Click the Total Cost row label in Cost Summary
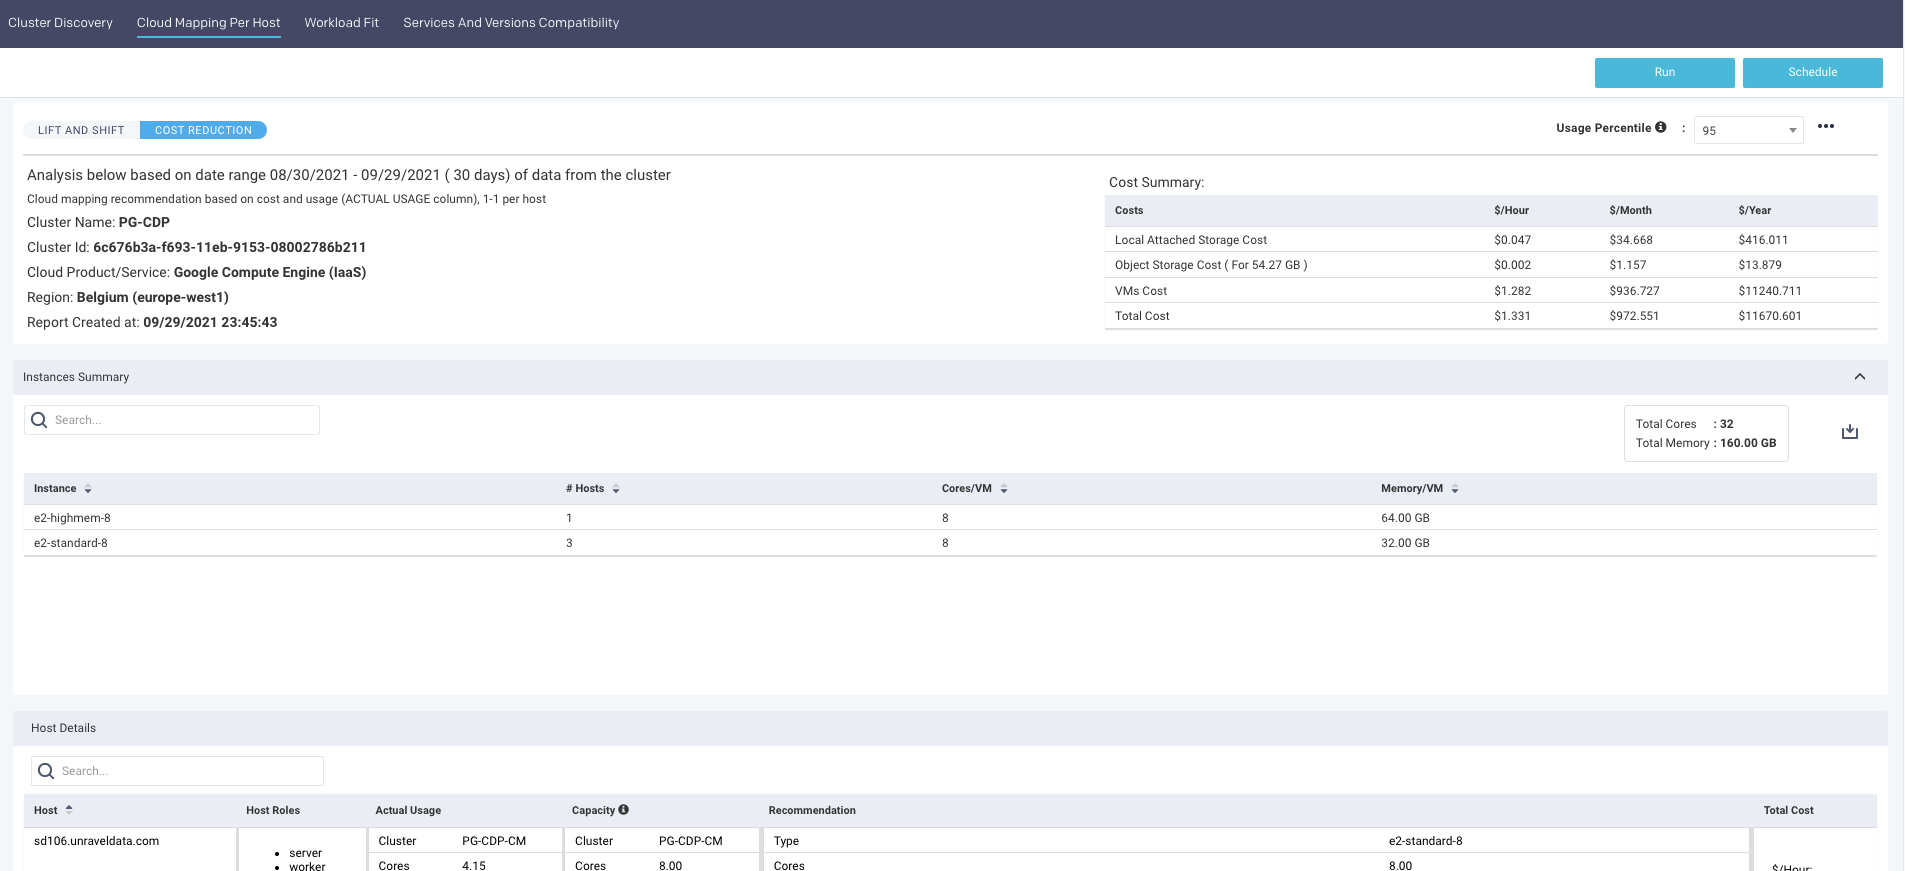 (x=1142, y=316)
